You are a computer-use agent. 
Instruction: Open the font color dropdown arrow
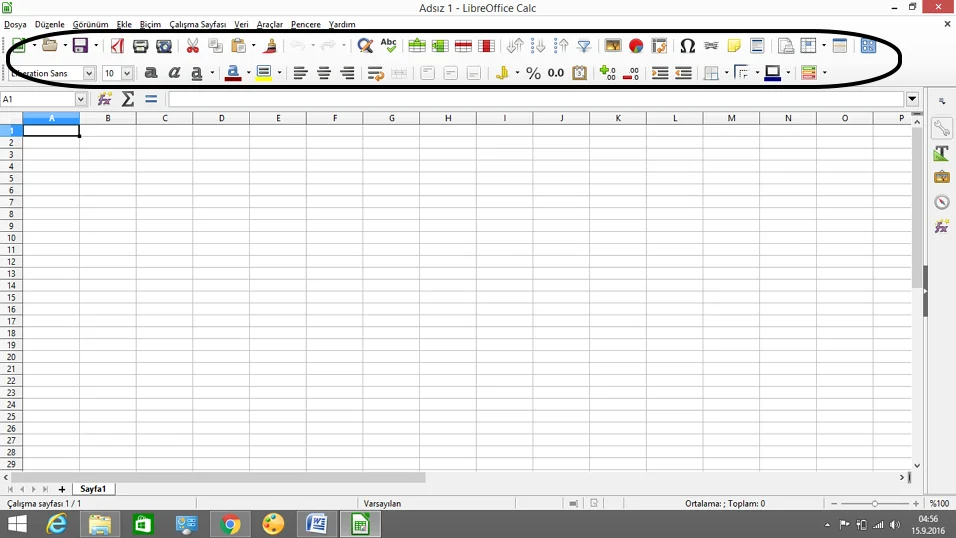pos(248,73)
